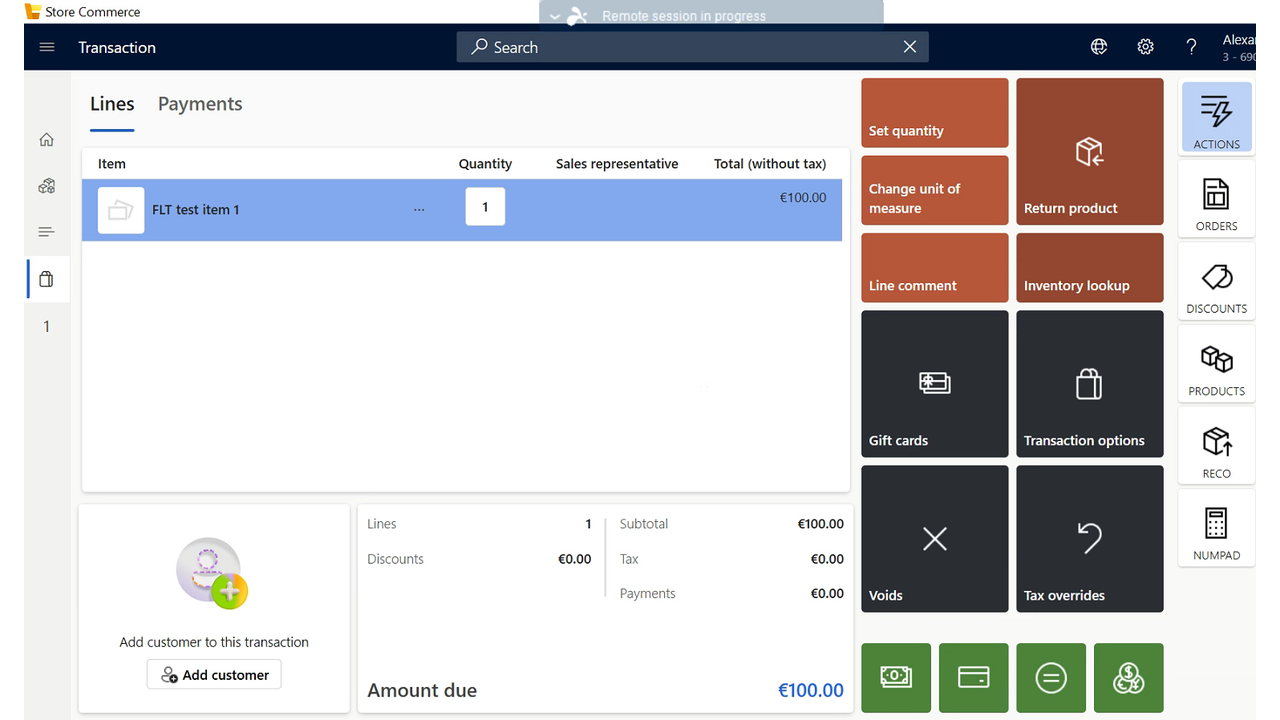Click the Quantity column header
The width and height of the screenshot is (1280, 720).
[x=485, y=164]
